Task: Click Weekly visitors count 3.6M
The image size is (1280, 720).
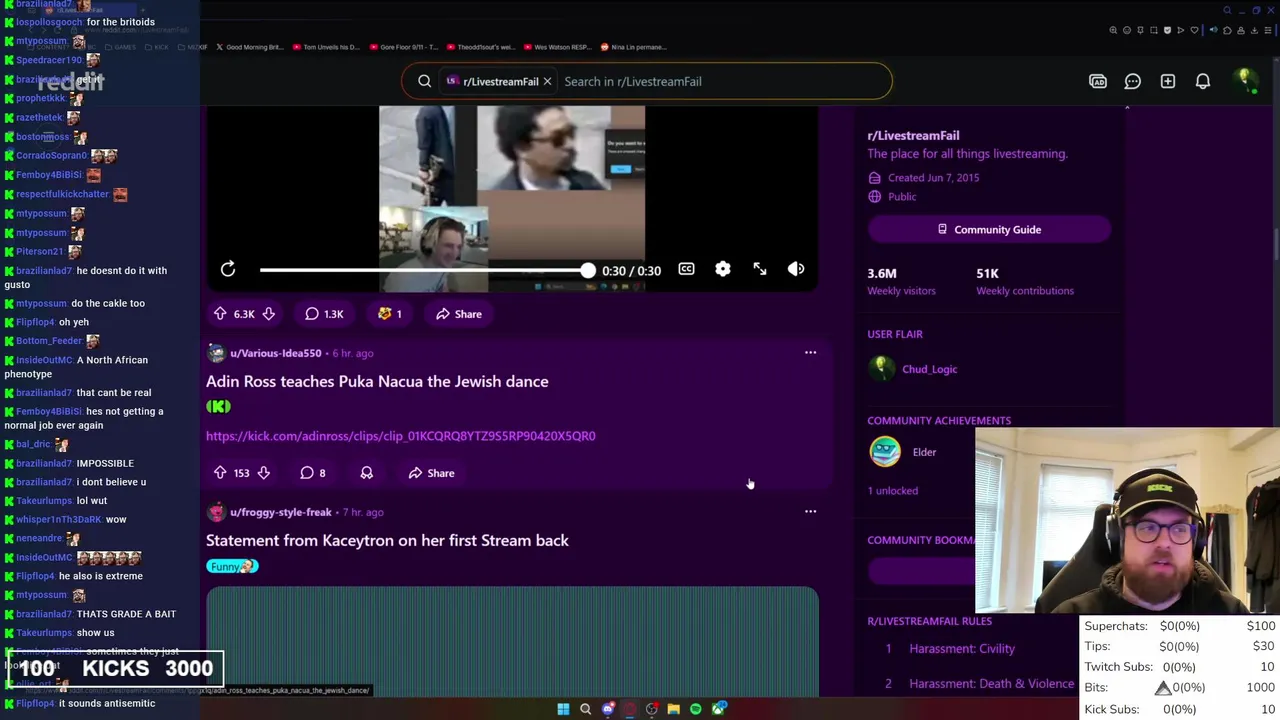Action: pos(882,273)
